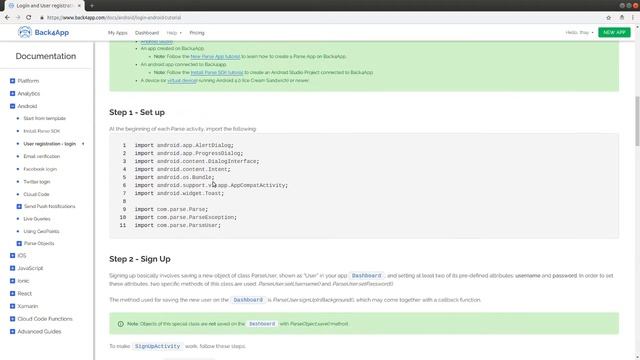Expand the iOS section
The image size is (640, 360).
tap(13, 256)
